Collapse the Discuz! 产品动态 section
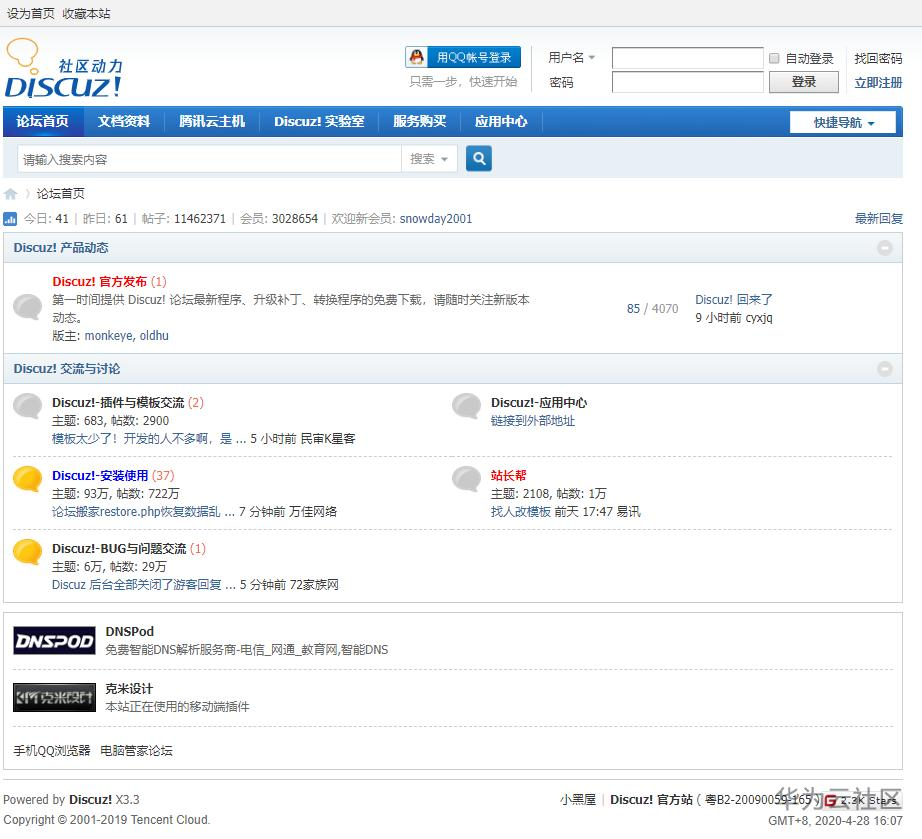The image size is (922, 839). coord(884,248)
